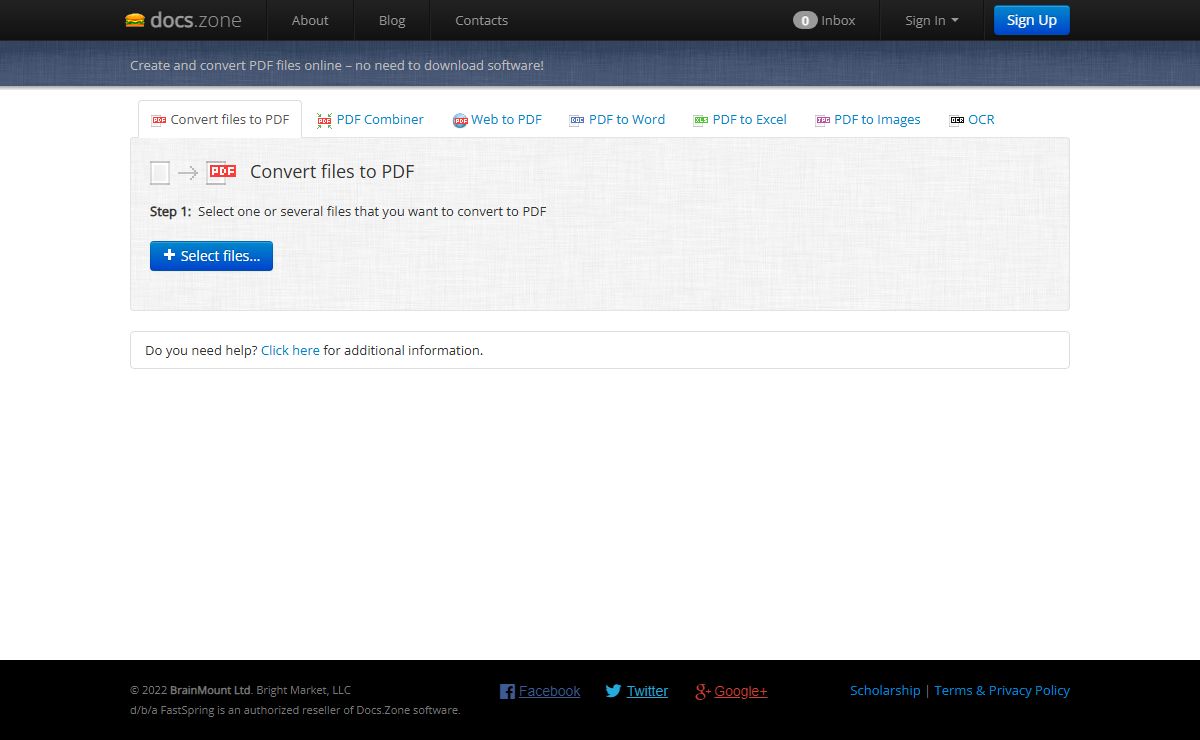The image size is (1200, 740).
Task: Select the Convert files to PDF tab
Action: (220, 119)
